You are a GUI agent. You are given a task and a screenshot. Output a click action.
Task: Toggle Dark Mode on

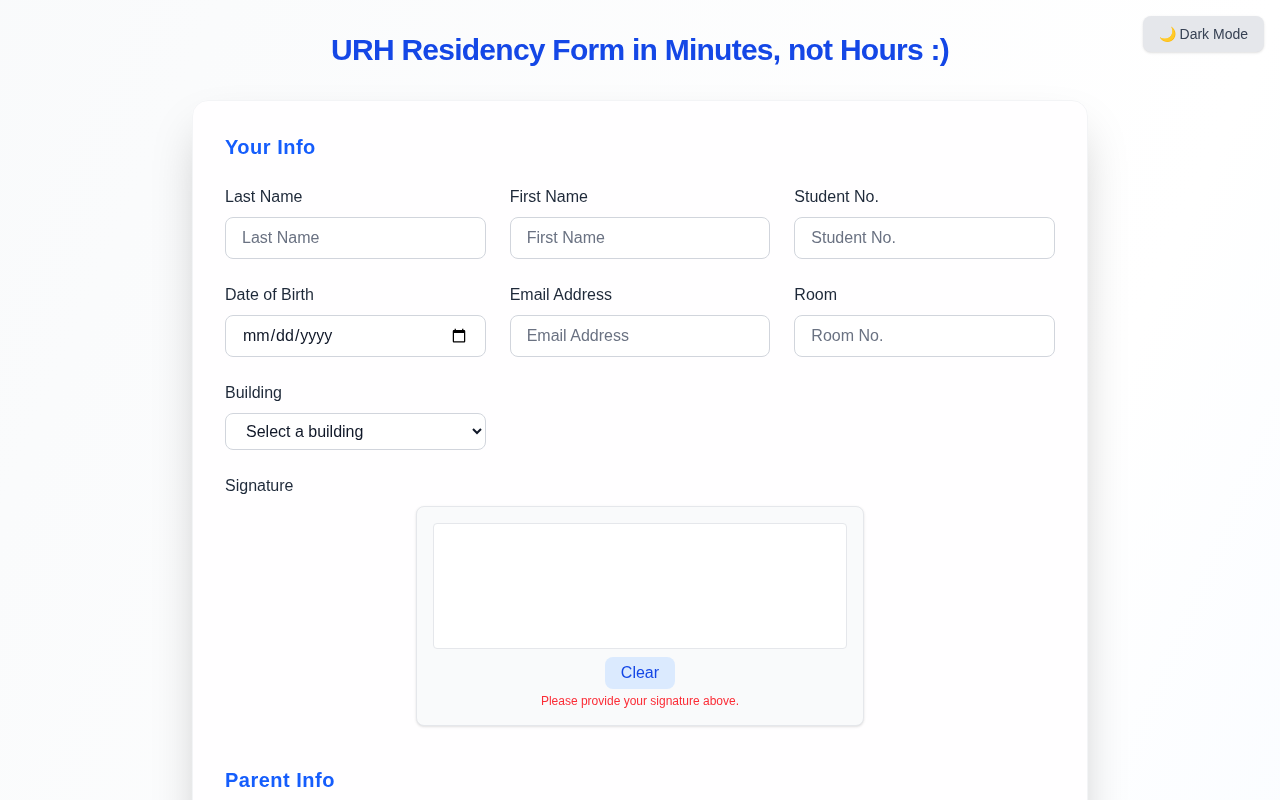pos(1203,34)
